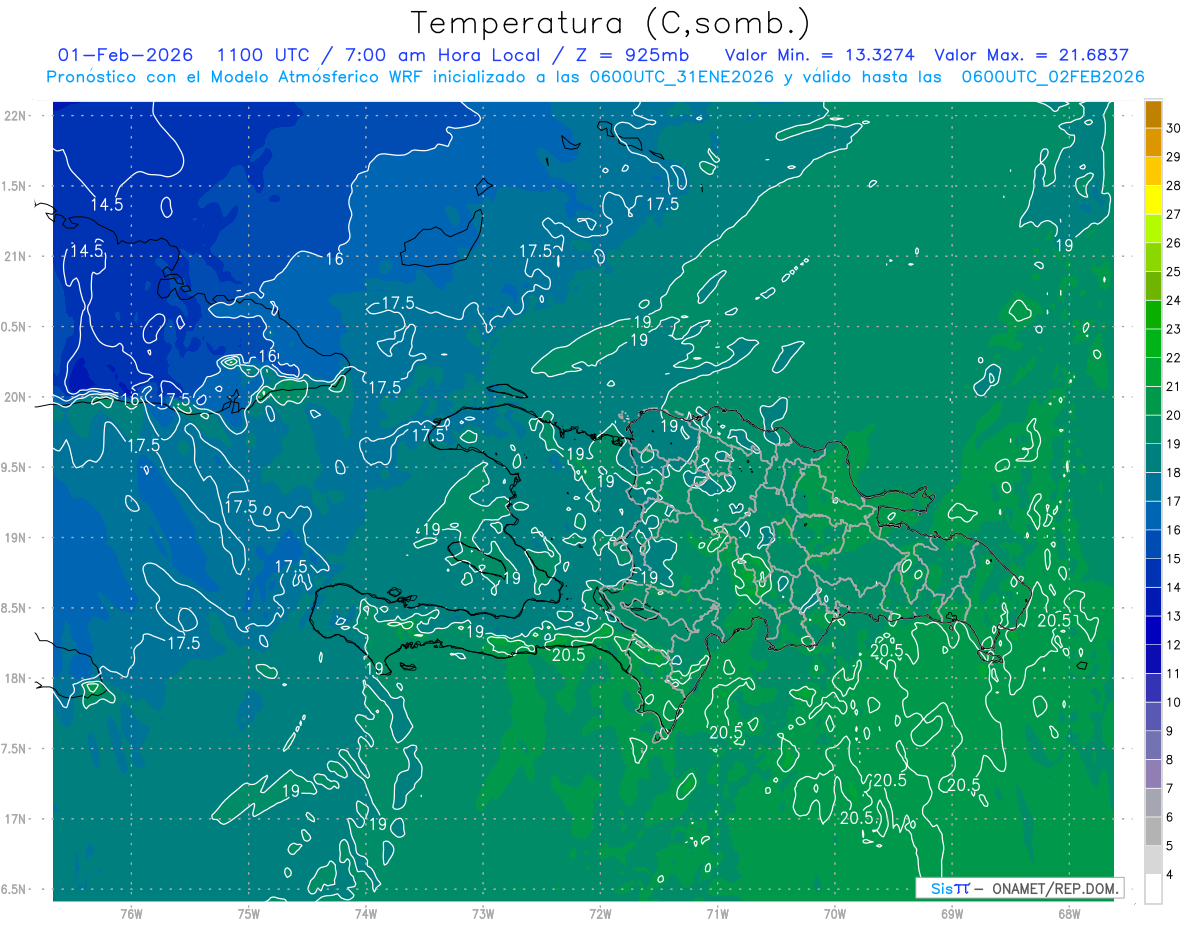Click the yellow swatch between 27 and 28

tap(1153, 200)
